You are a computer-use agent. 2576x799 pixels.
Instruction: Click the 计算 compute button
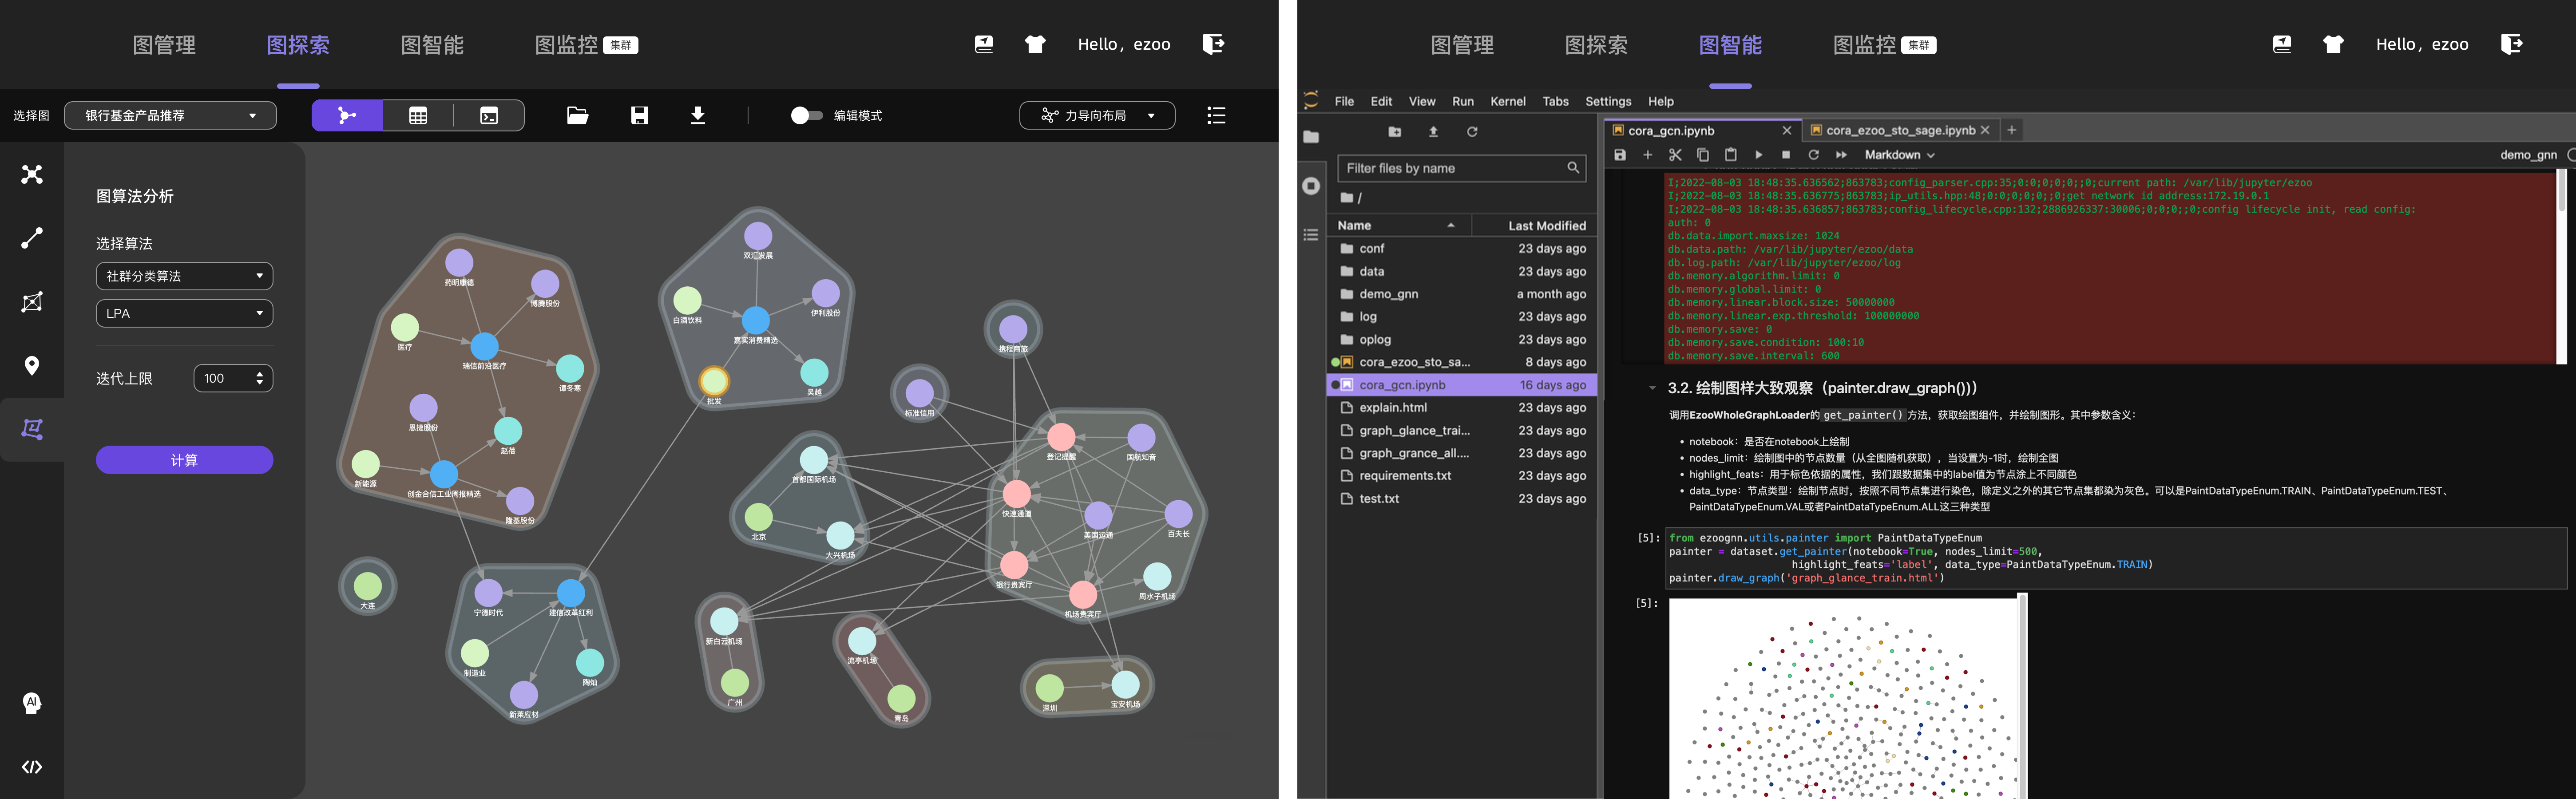(184, 460)
